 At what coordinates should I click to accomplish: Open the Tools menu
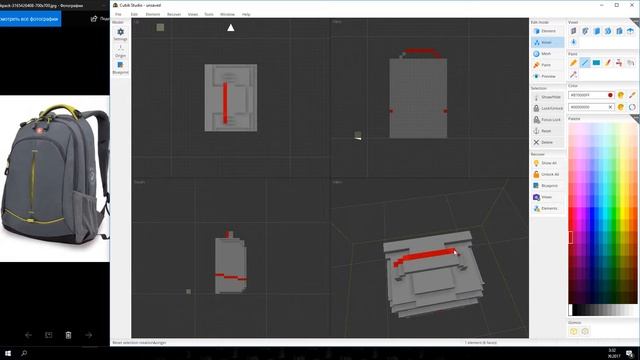(x=209, y=14)
